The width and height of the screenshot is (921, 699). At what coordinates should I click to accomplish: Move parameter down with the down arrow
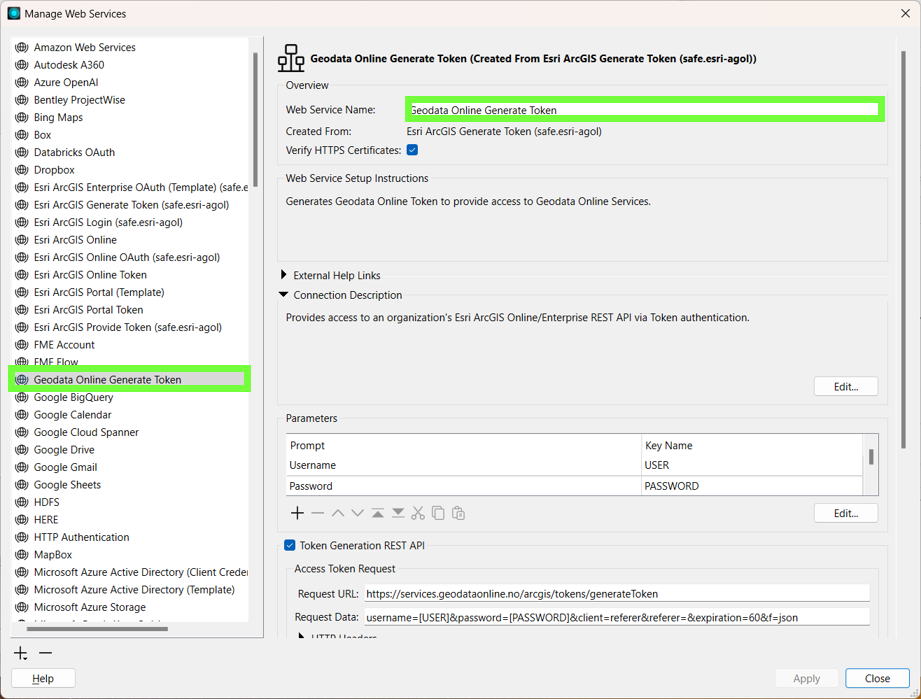pyautogui.click(x=358, y=513)
